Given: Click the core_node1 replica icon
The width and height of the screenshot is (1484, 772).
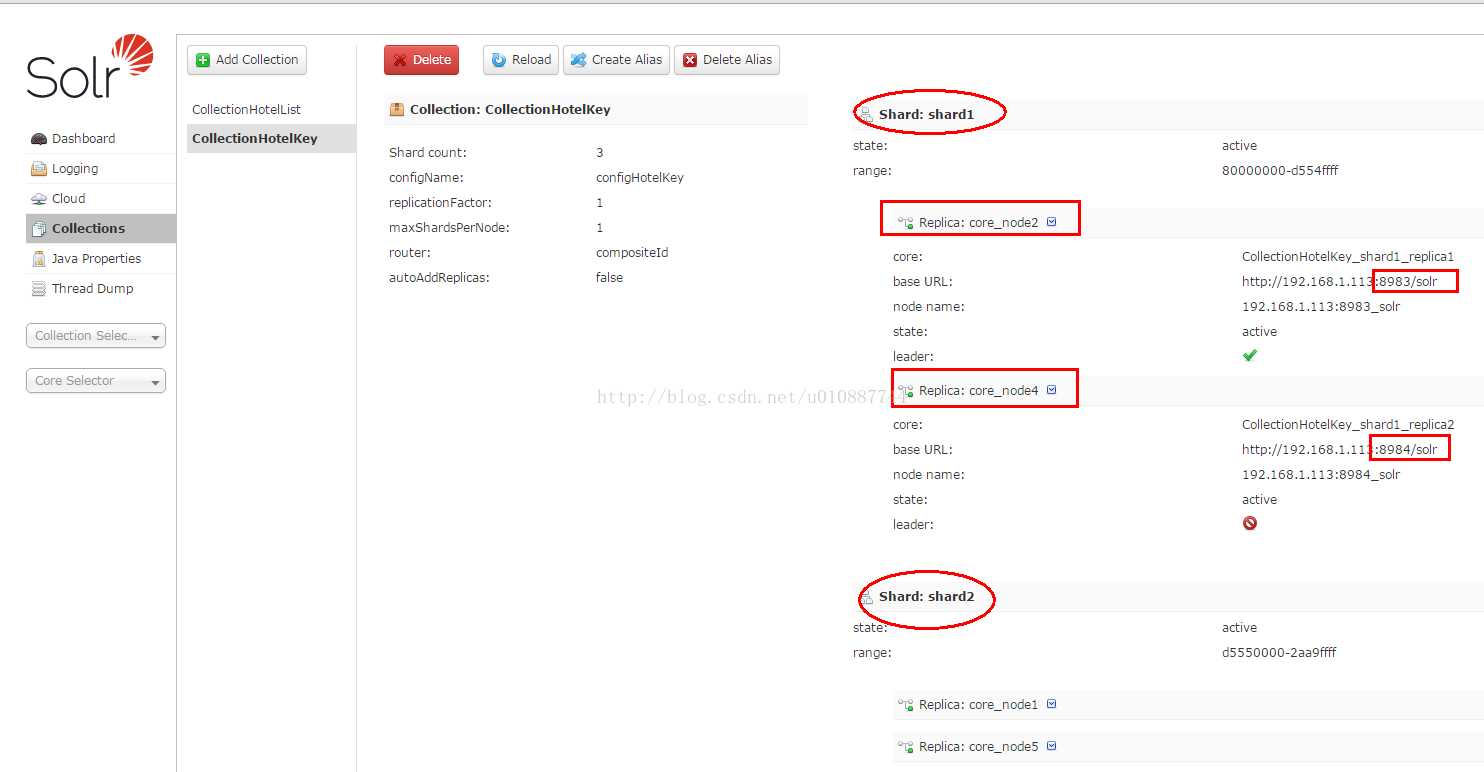Looking at the screenshot, I should (x=906, y=705).
